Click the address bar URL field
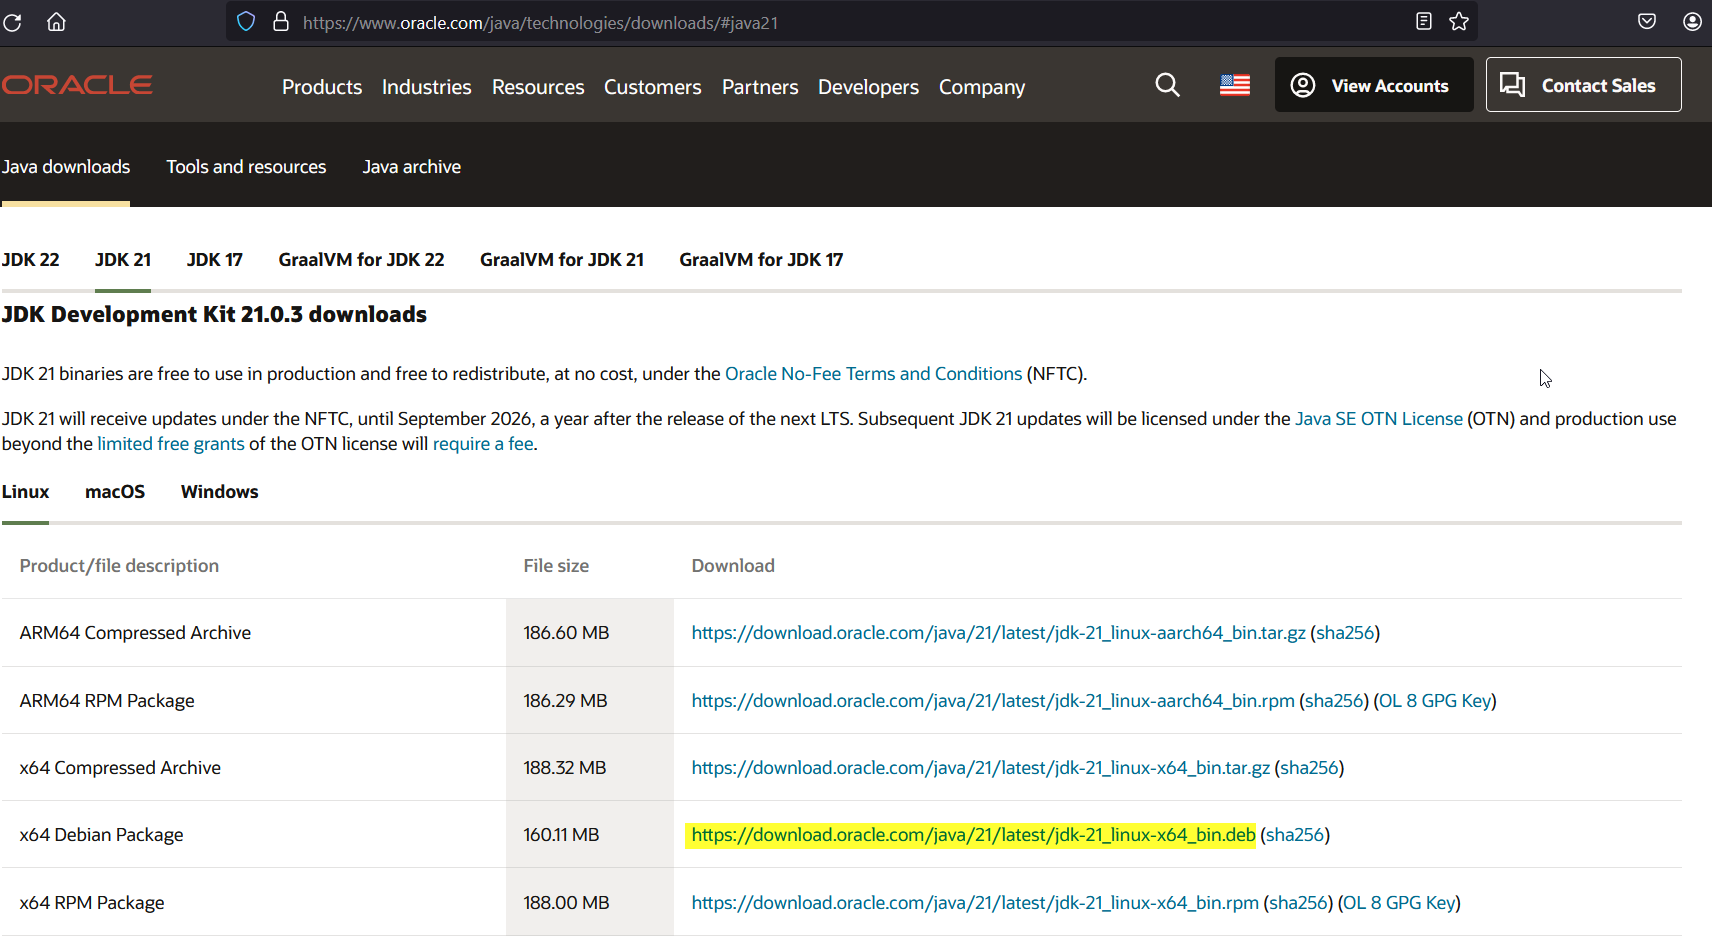The image size is (1712, 941). pyautogui.click(x=850, y=22)
